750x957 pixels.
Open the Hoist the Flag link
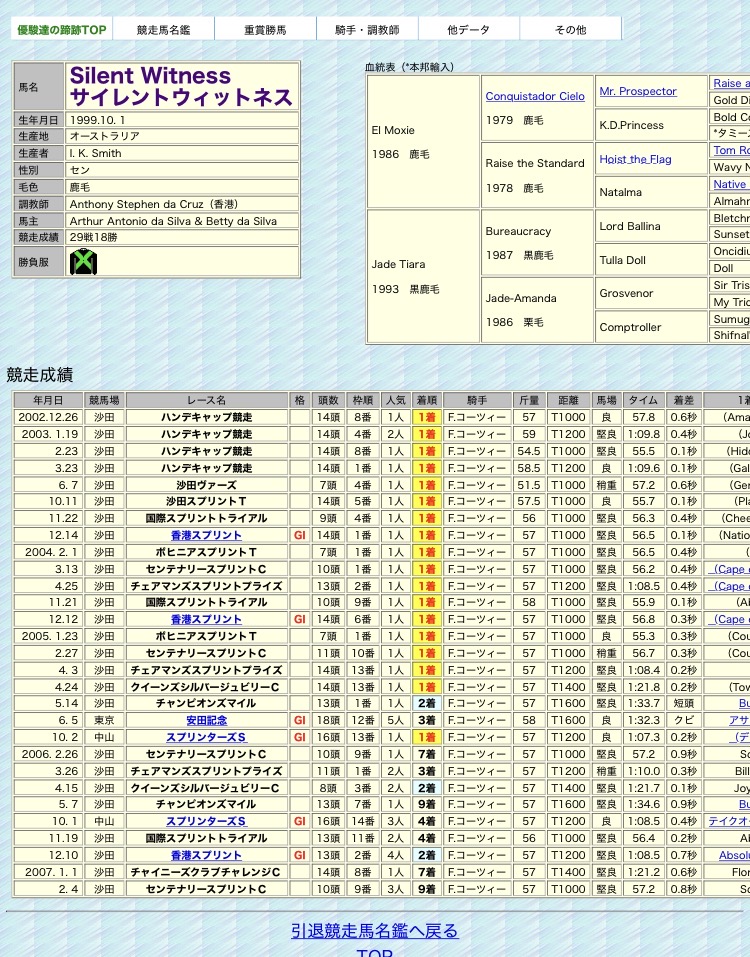pyautogui.click(x=635, y=160)
